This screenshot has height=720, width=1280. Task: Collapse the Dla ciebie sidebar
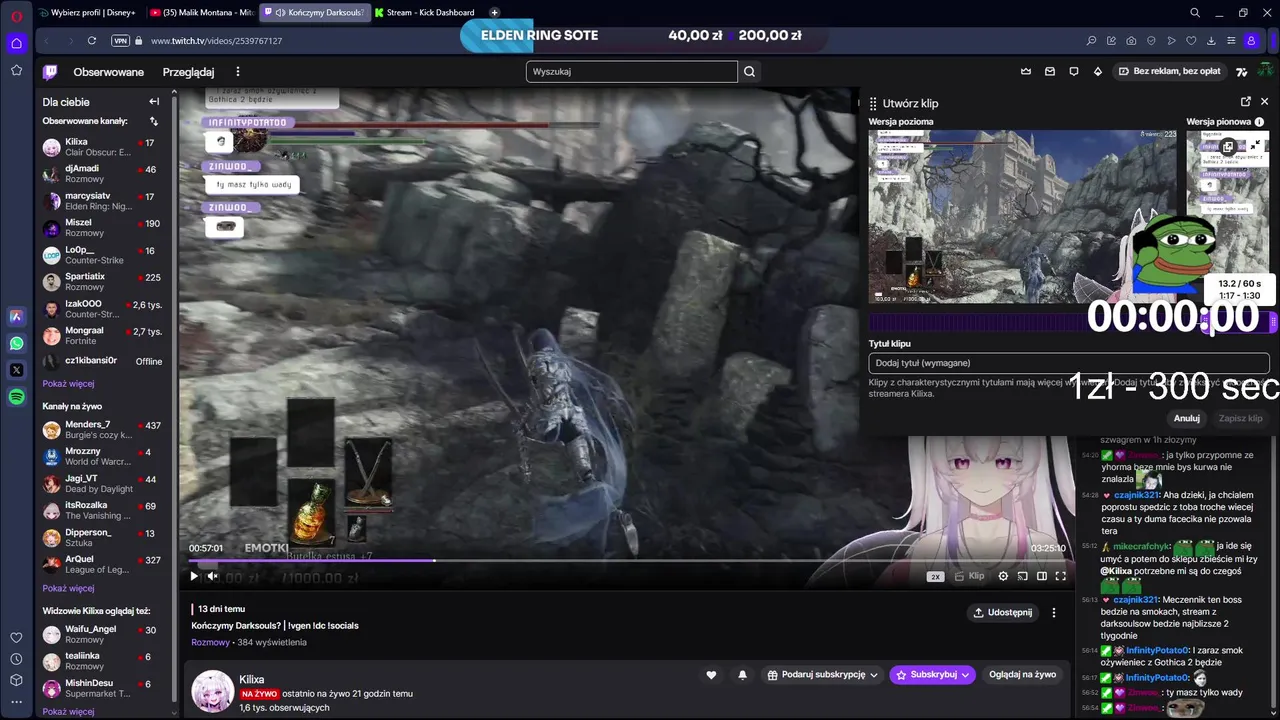click(154, 102)
